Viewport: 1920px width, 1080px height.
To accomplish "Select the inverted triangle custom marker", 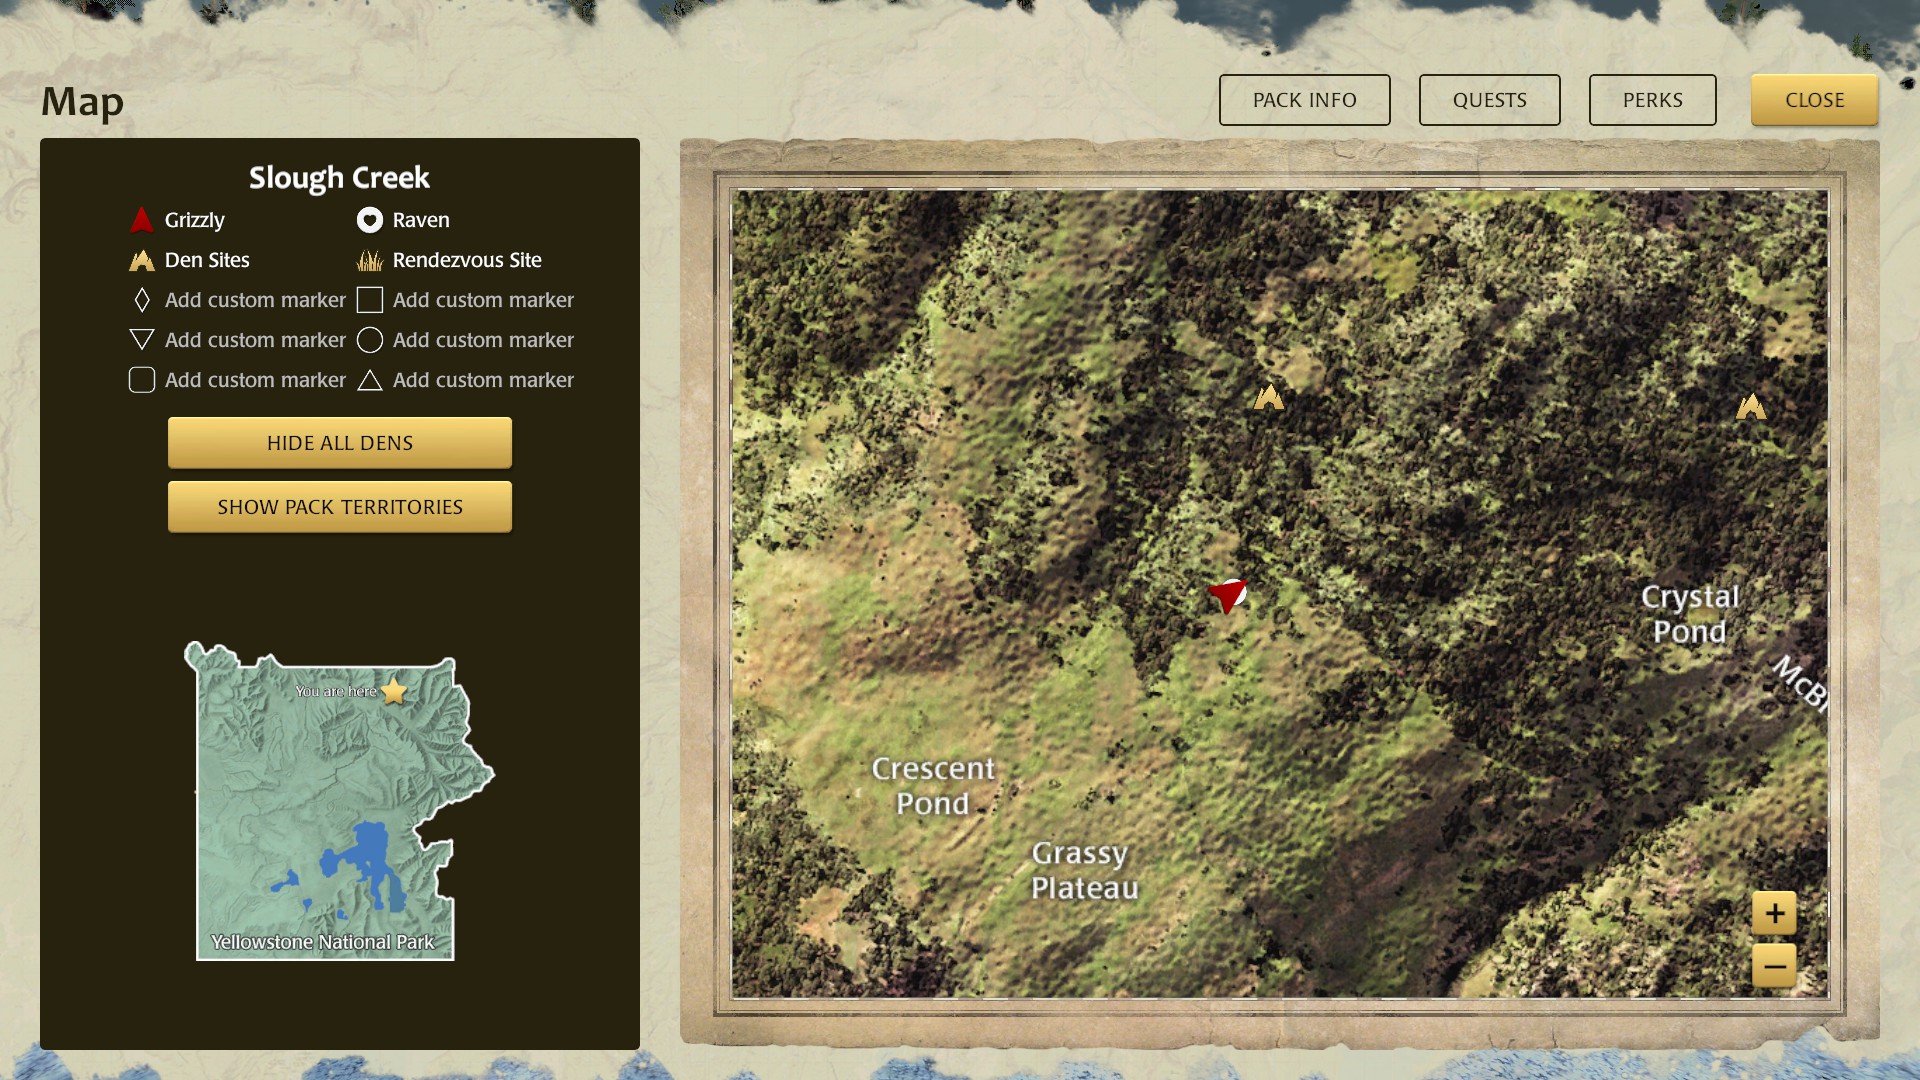I will pos(142,340).
